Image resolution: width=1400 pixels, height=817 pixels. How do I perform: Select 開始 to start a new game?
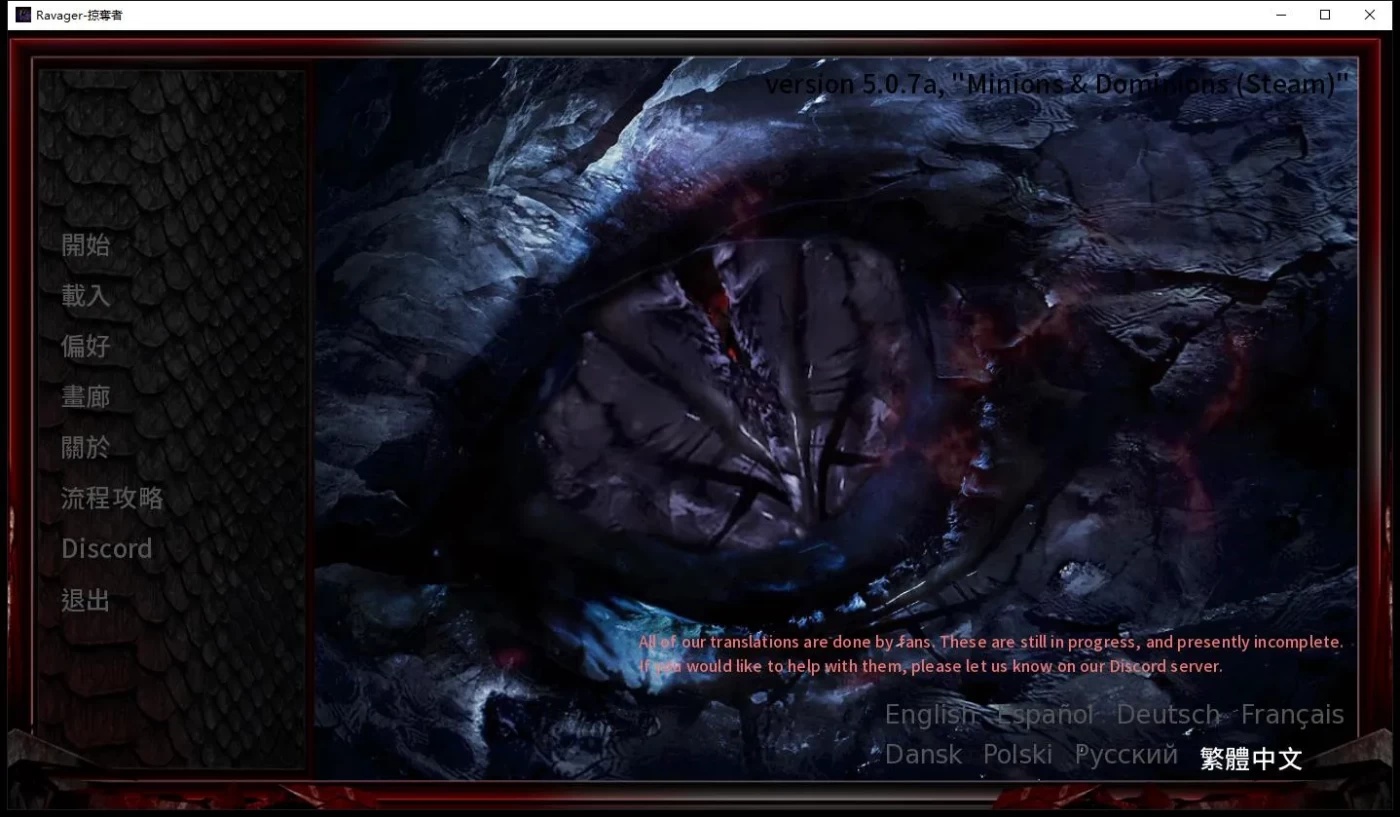tap(84, 245)
